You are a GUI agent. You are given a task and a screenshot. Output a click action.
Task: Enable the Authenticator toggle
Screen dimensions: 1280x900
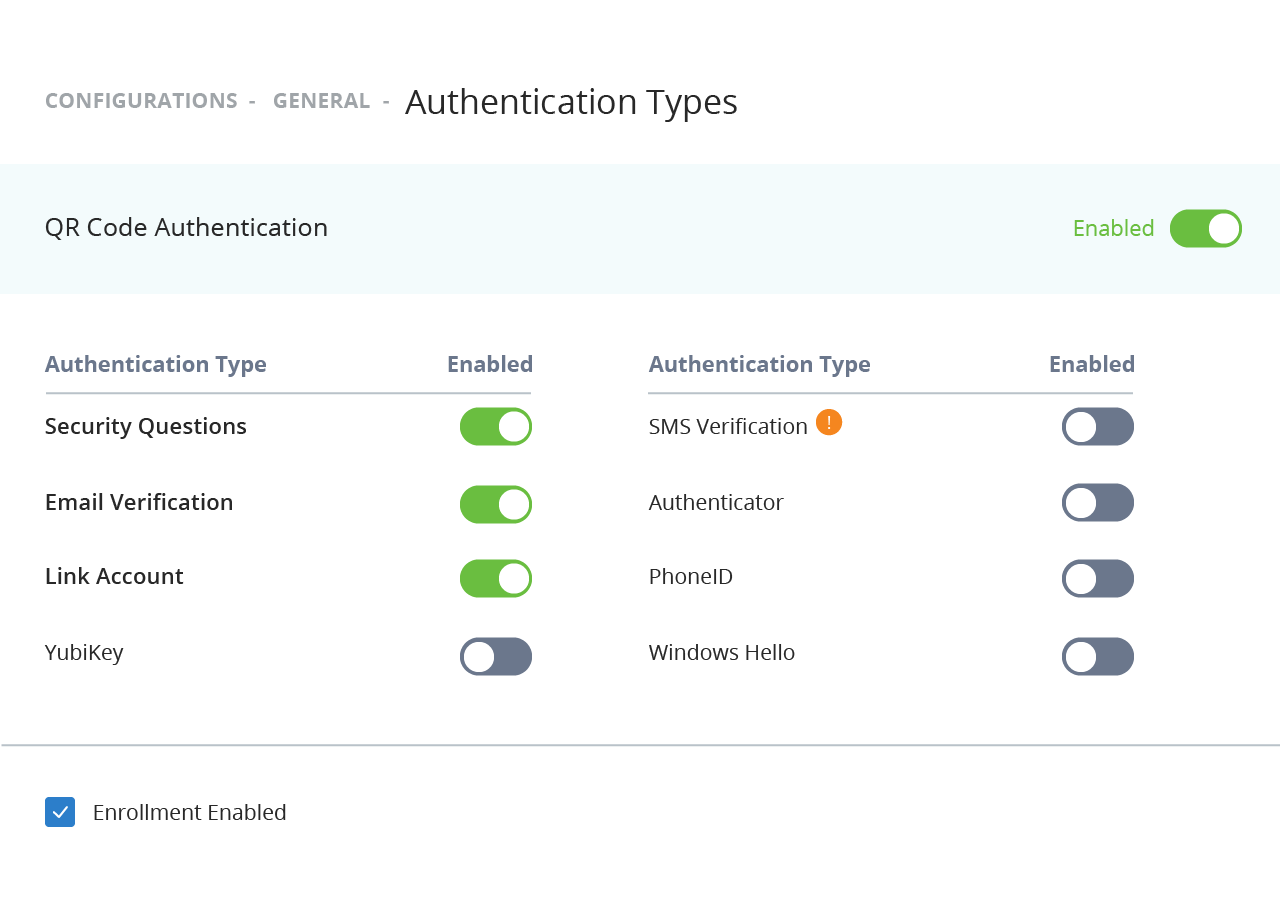click(x=1097, y=503)
